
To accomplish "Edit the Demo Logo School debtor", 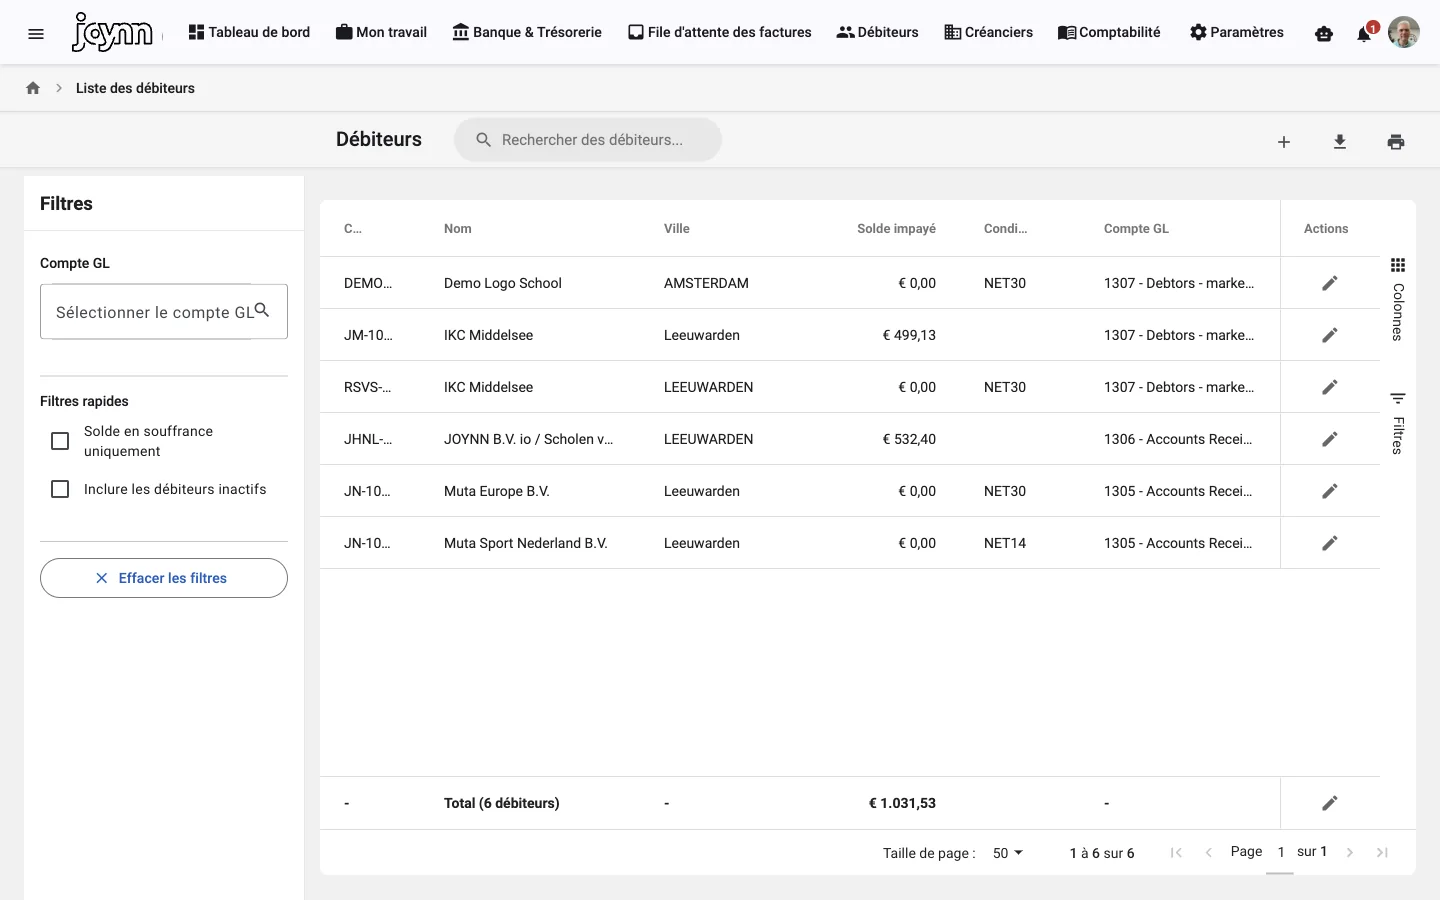I will (1330, 283).
